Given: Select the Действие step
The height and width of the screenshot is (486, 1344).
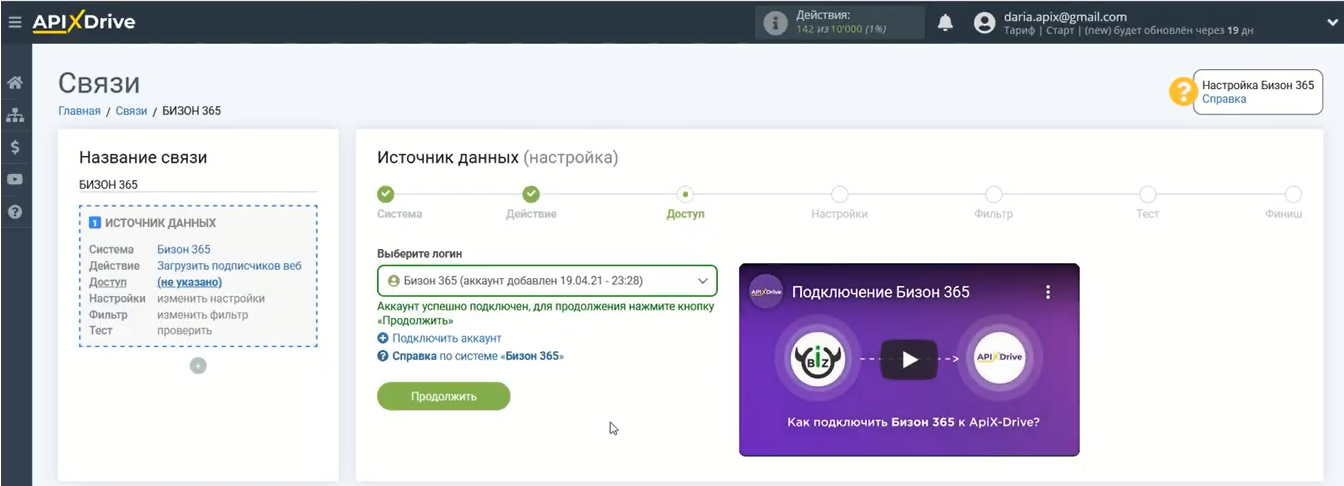Looking at the screenshot, I should [532, 194].
